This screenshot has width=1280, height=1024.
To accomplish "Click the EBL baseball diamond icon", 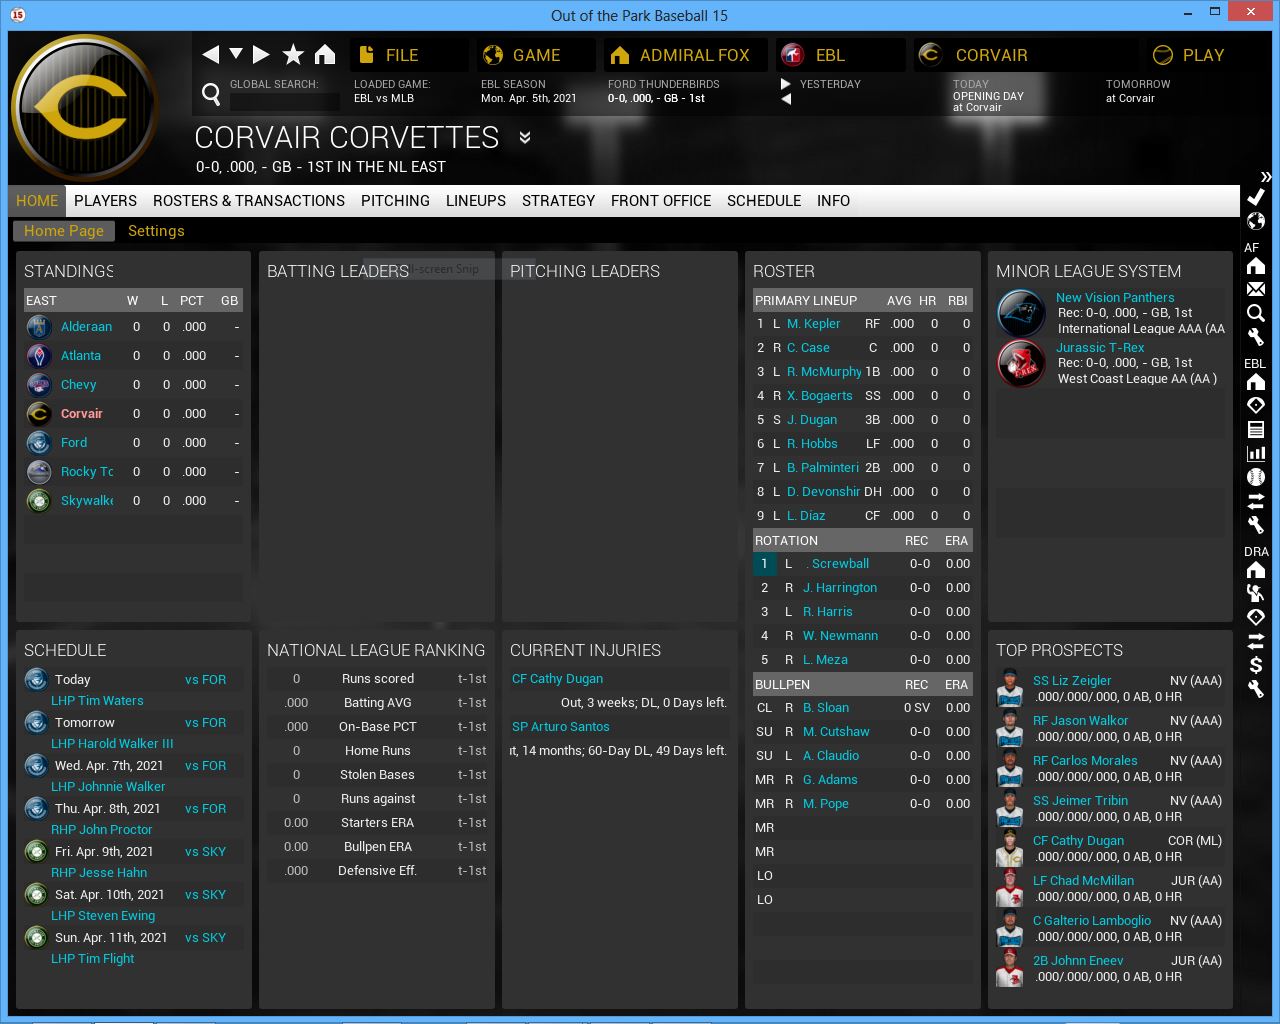I will tap(1256, 405).
